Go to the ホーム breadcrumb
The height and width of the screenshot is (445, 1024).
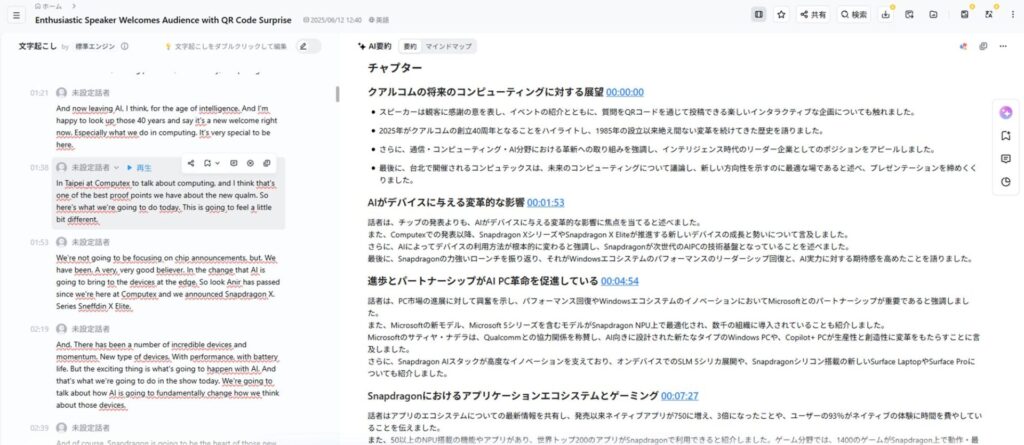pyautogui.click(x=49, y=6)
